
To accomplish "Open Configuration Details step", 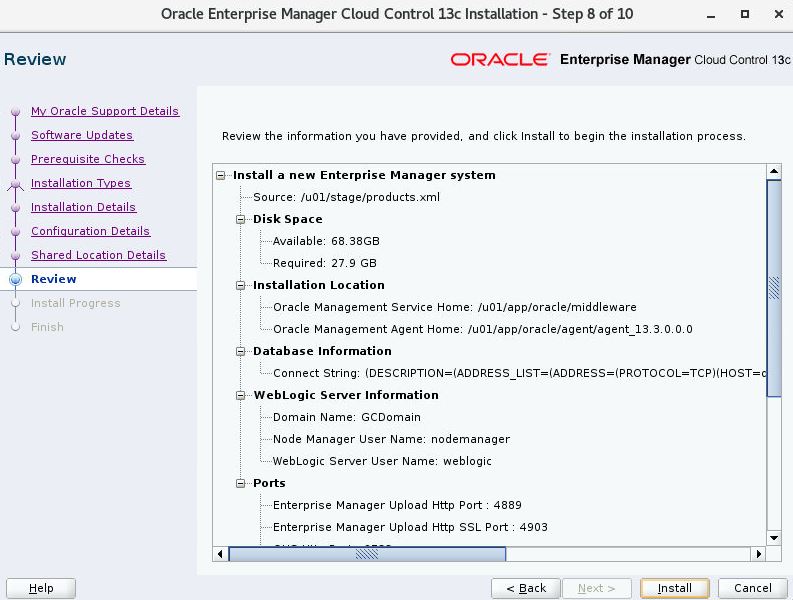I will pos(90,231).
